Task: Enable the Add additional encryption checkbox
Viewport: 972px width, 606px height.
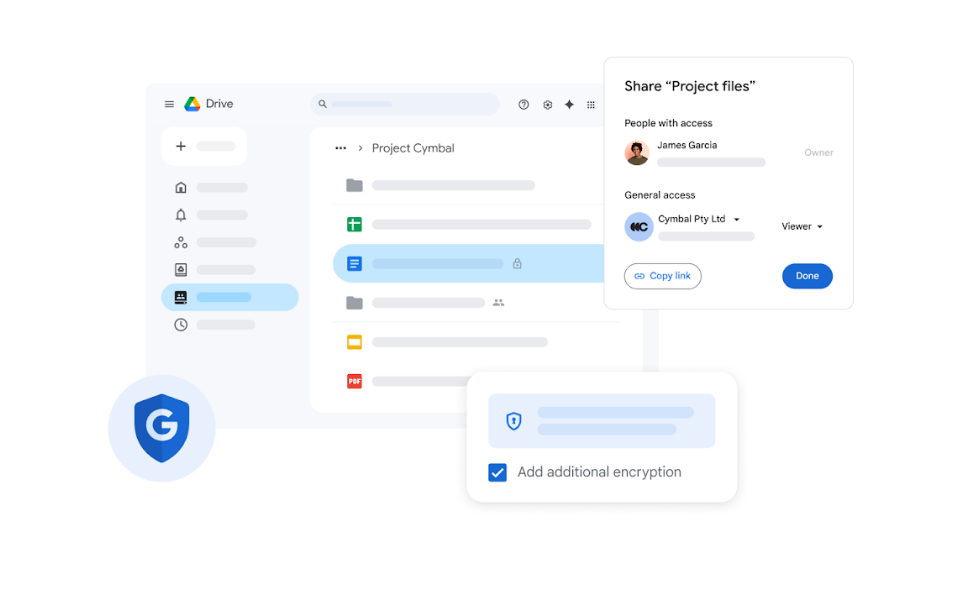Action: (x=497, y=472)
